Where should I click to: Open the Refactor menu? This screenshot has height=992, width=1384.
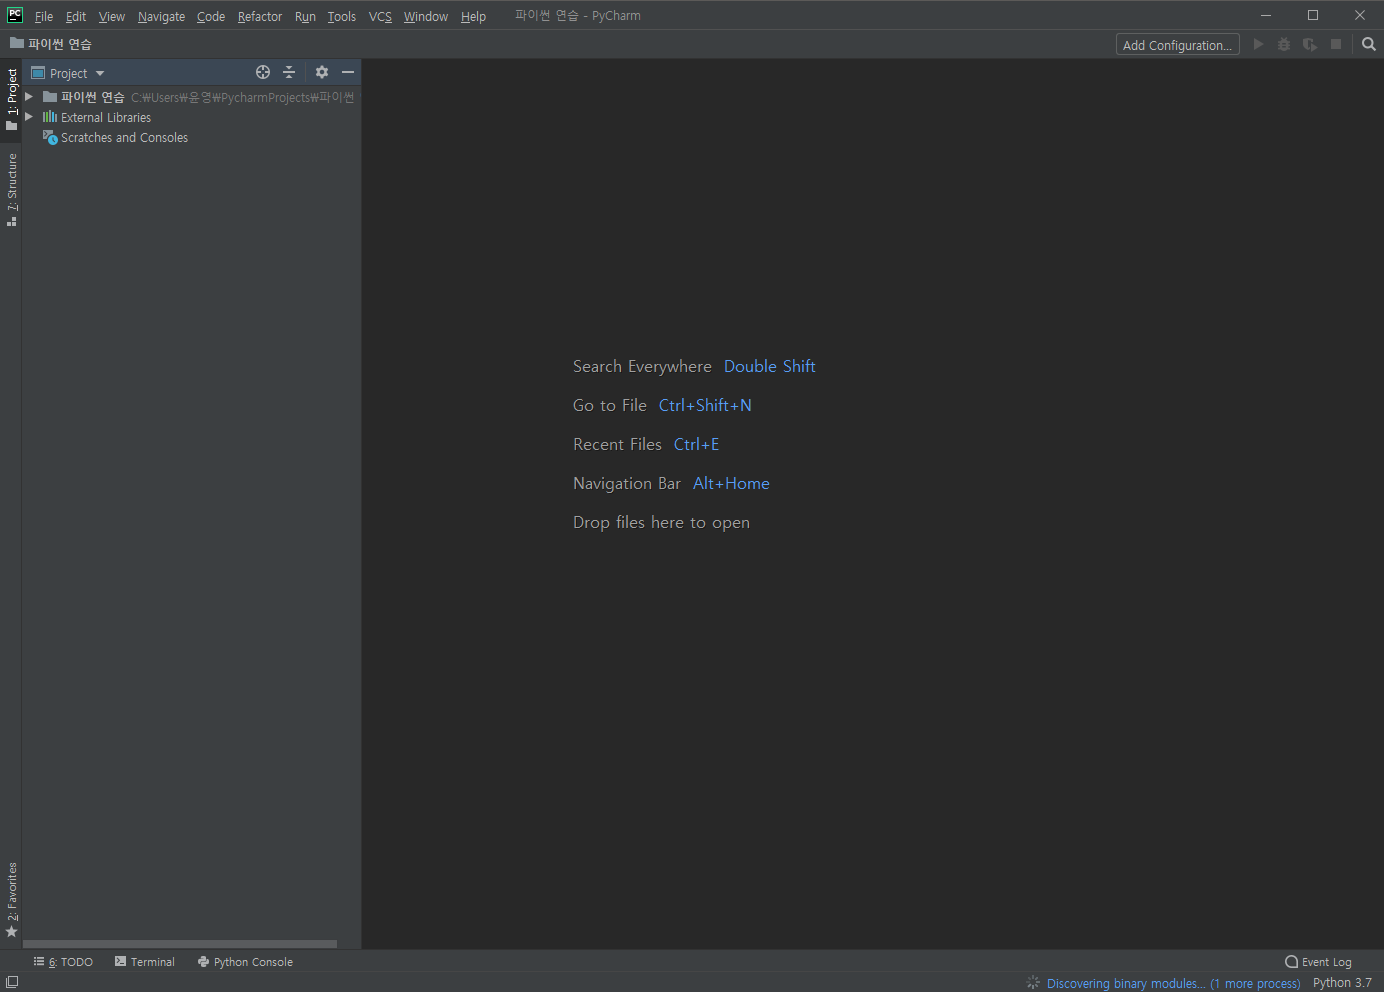point(260,16)
